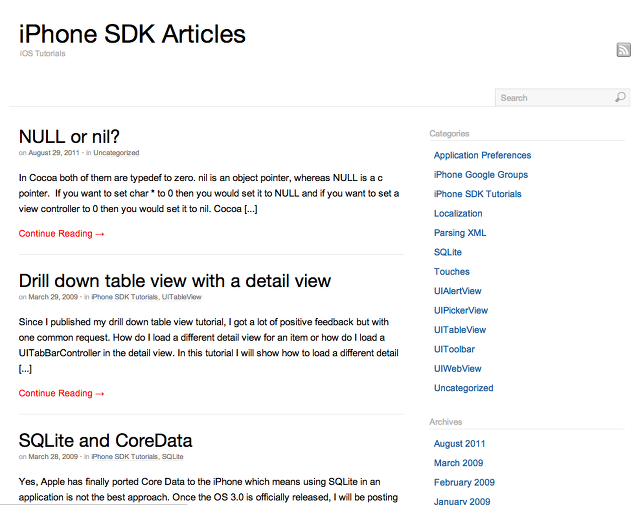The image size is (640, 505).
Task: Open Touches category
Action: (452, 271)
